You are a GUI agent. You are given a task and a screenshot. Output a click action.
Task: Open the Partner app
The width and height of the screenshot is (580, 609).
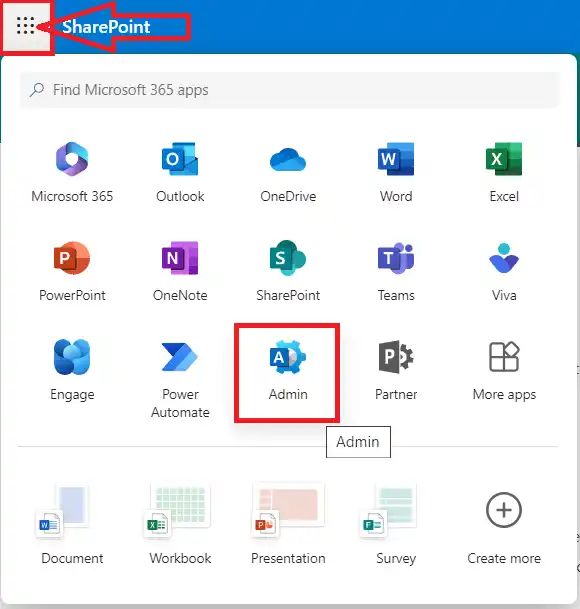[x=396, y=371]
